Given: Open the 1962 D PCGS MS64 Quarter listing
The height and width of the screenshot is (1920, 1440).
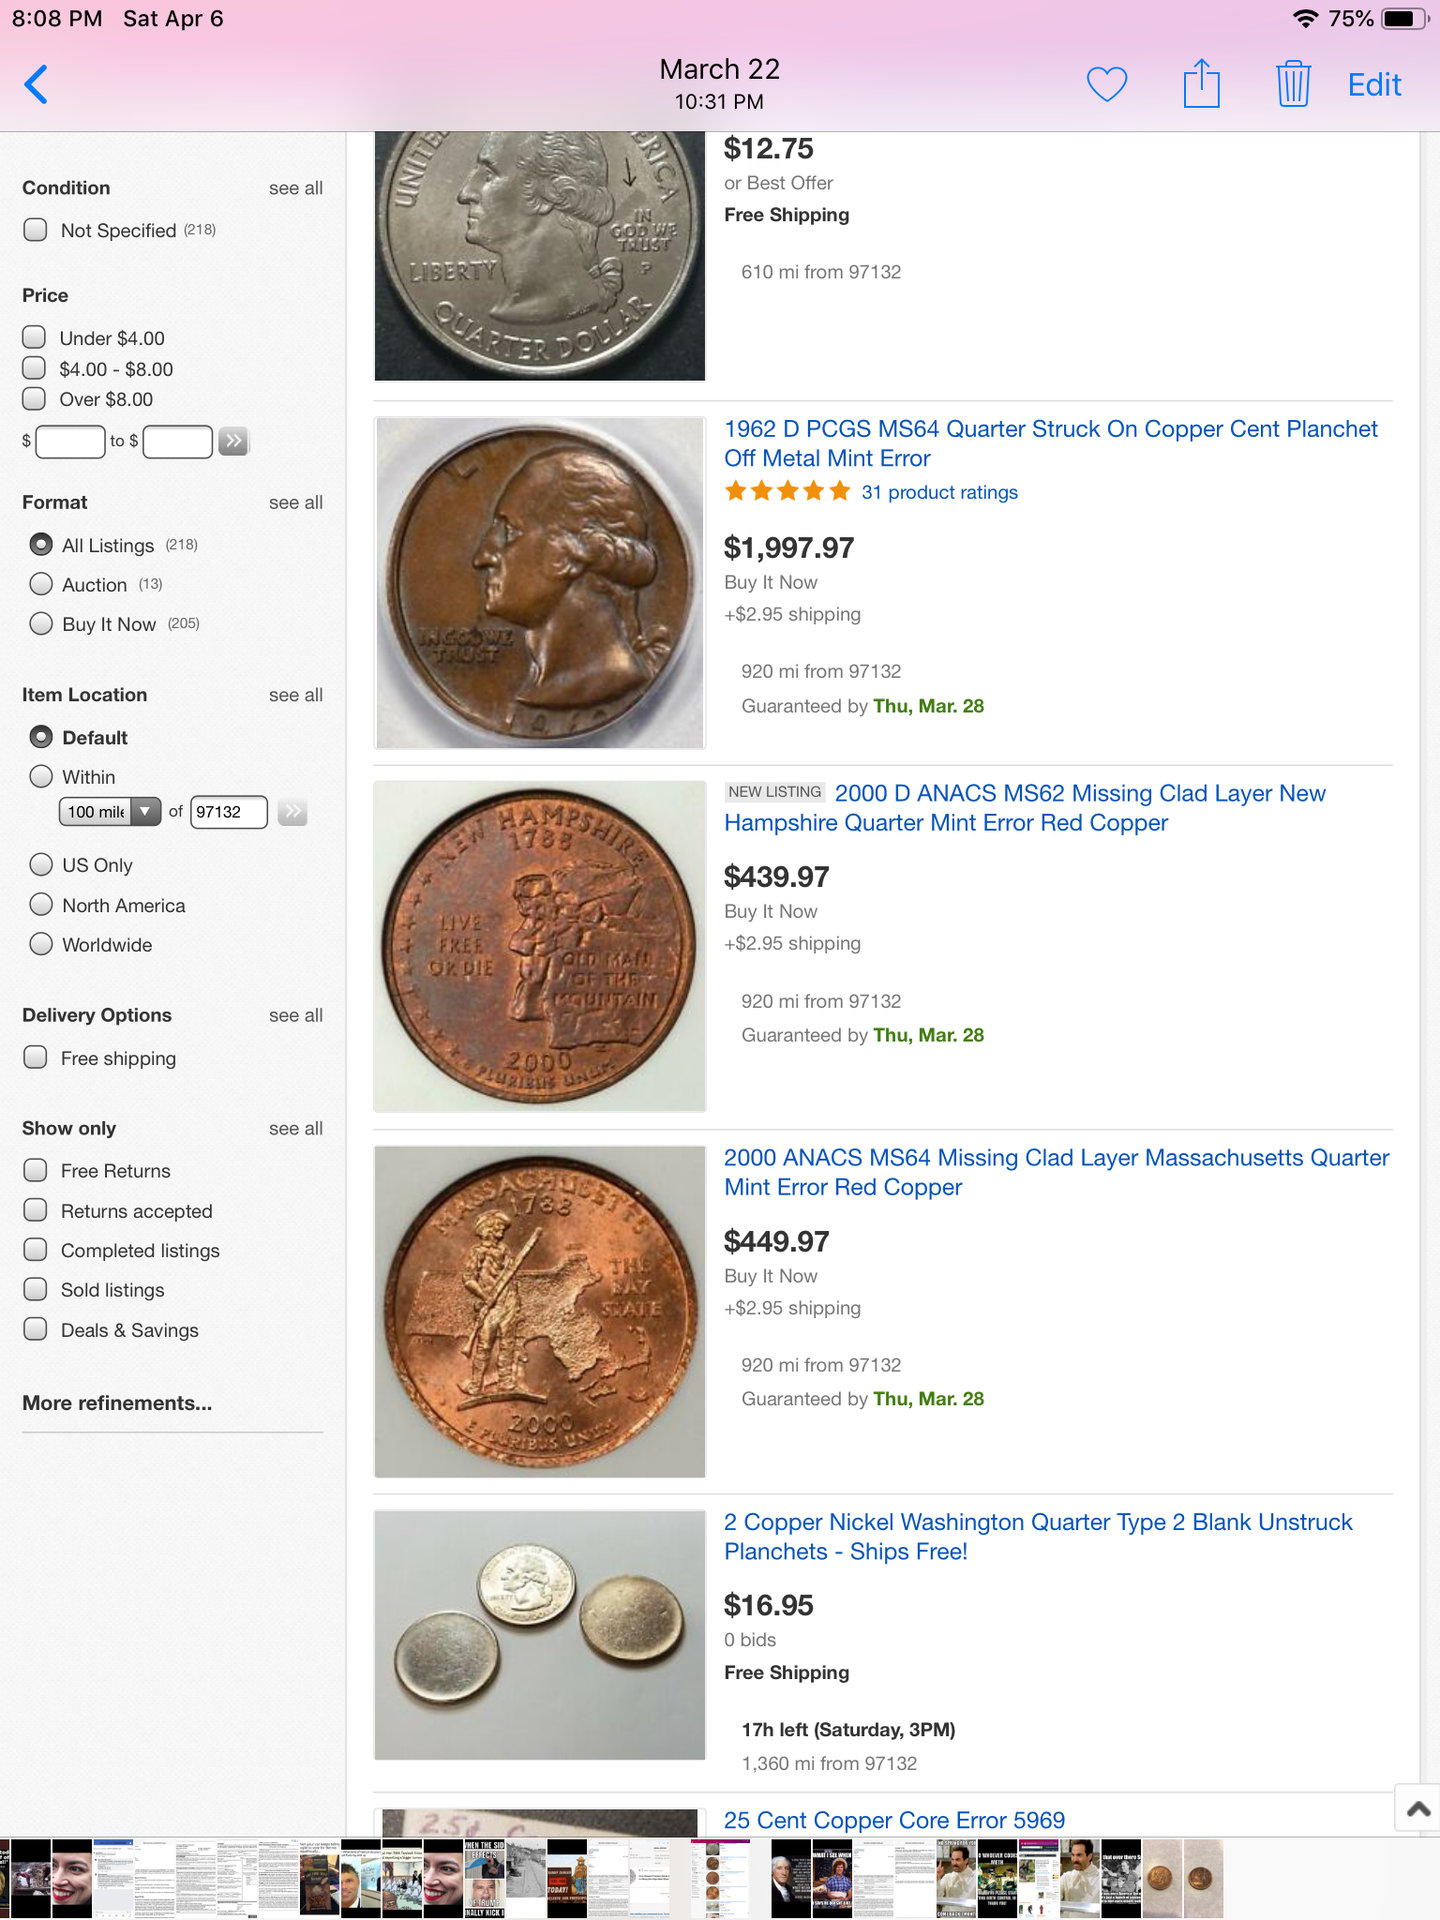Looking at the screenshot, I should pyautogui.click(x=1051, y=443).
